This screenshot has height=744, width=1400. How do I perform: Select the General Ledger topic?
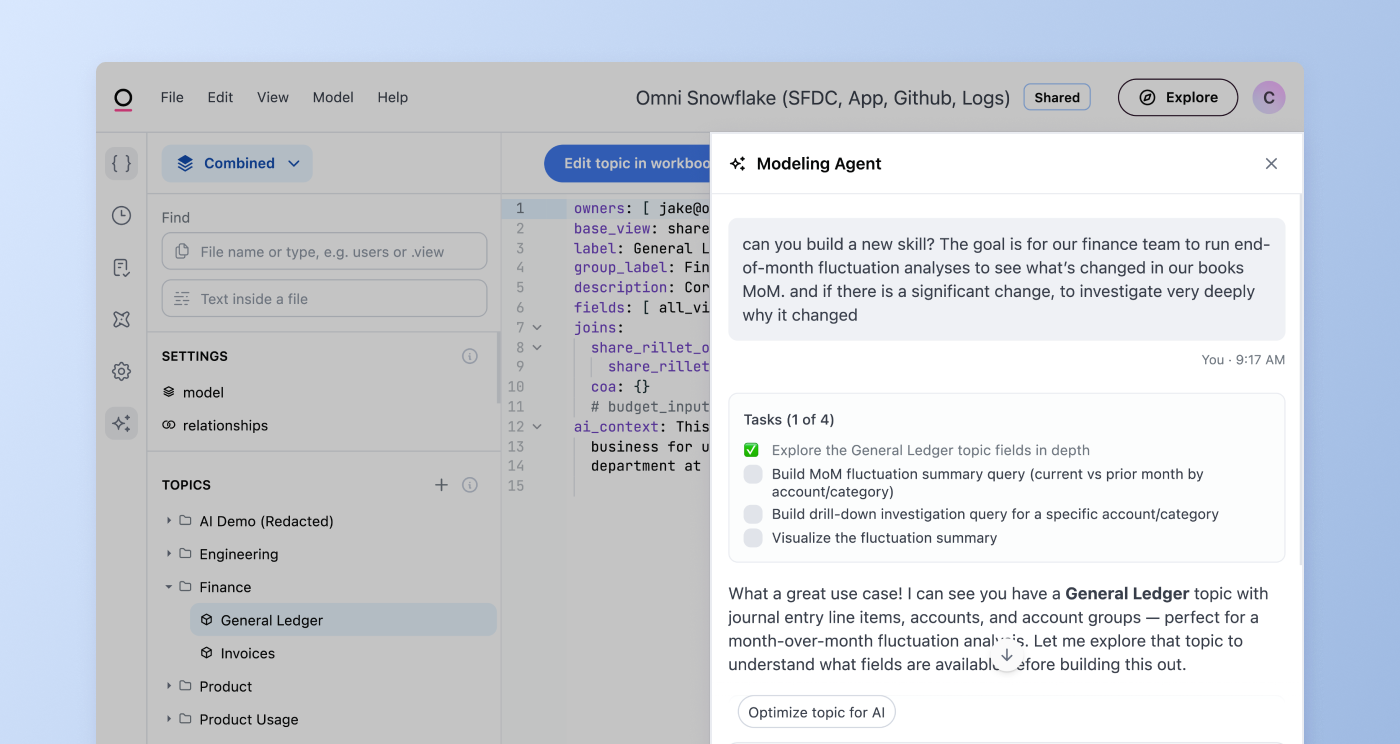[343, 620]
